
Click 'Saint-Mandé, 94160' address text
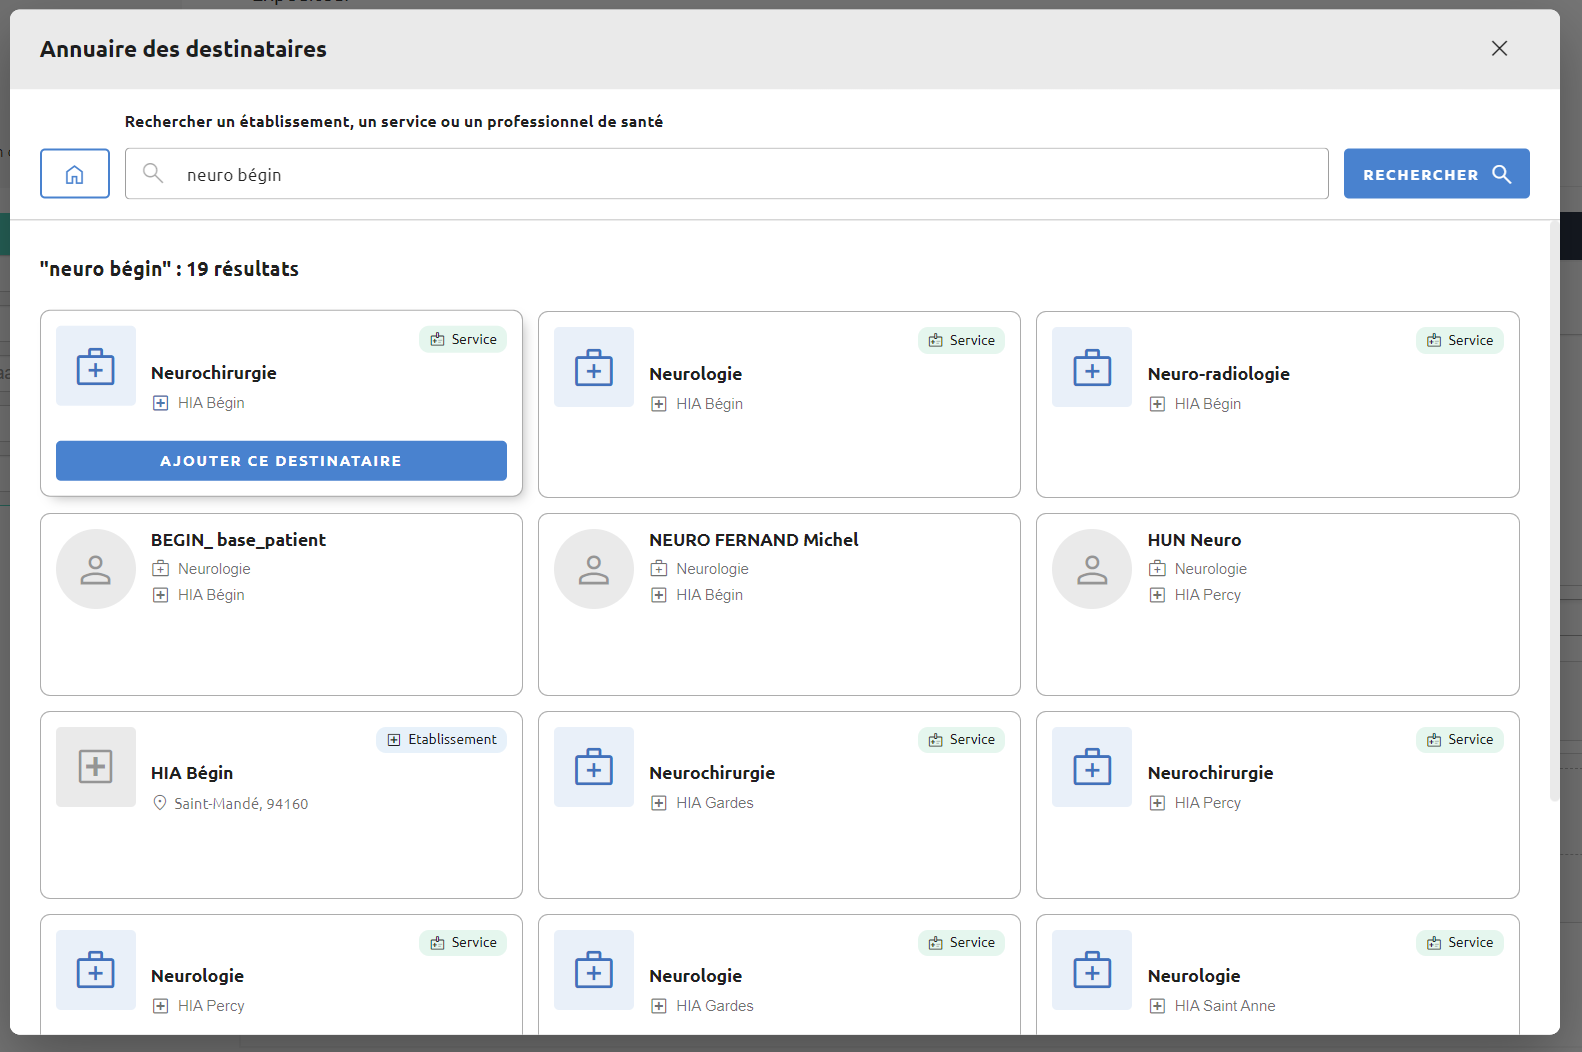click(x=241, y=804)
